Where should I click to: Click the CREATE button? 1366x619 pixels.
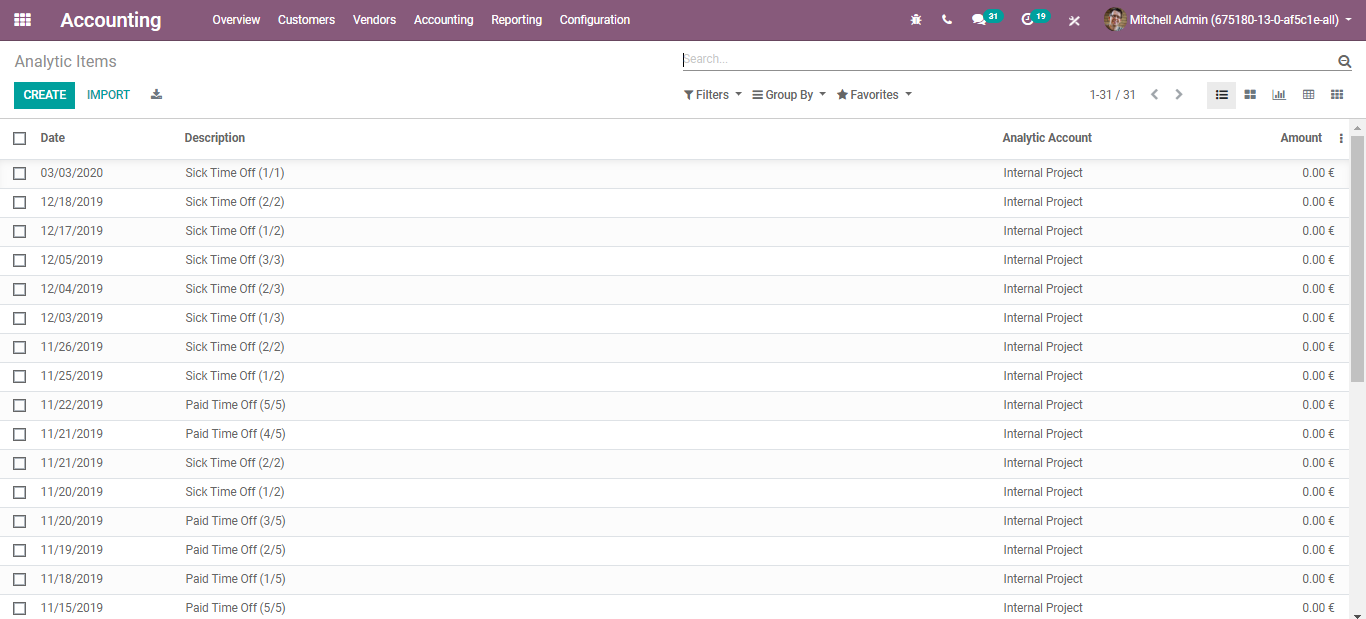44,95
